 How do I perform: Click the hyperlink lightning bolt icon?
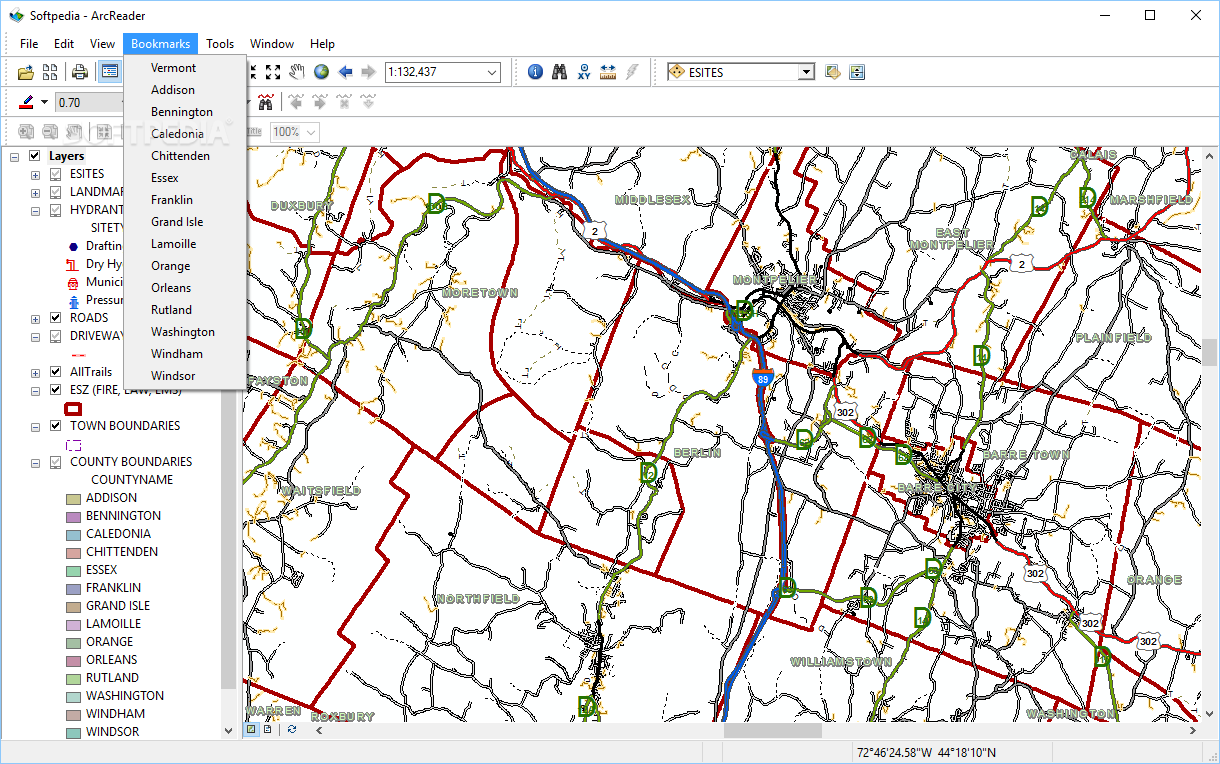(631, 72)
